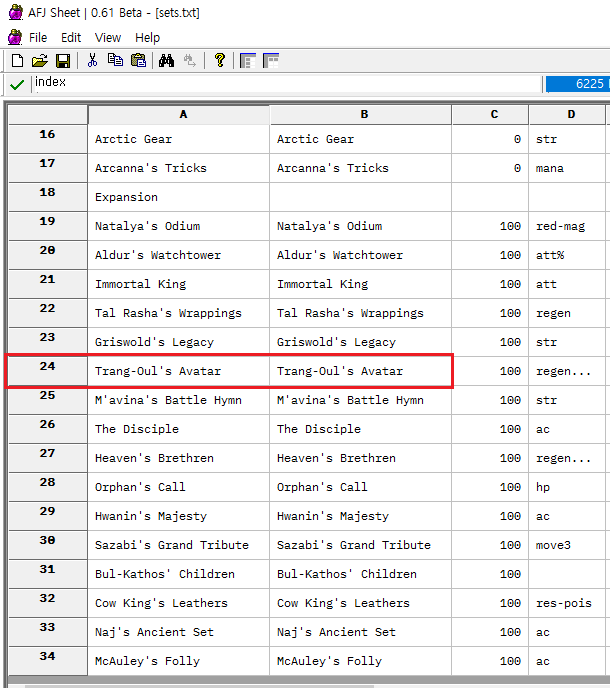Select column C header
This screenshot has height=688, width=610.
point(490,115)
